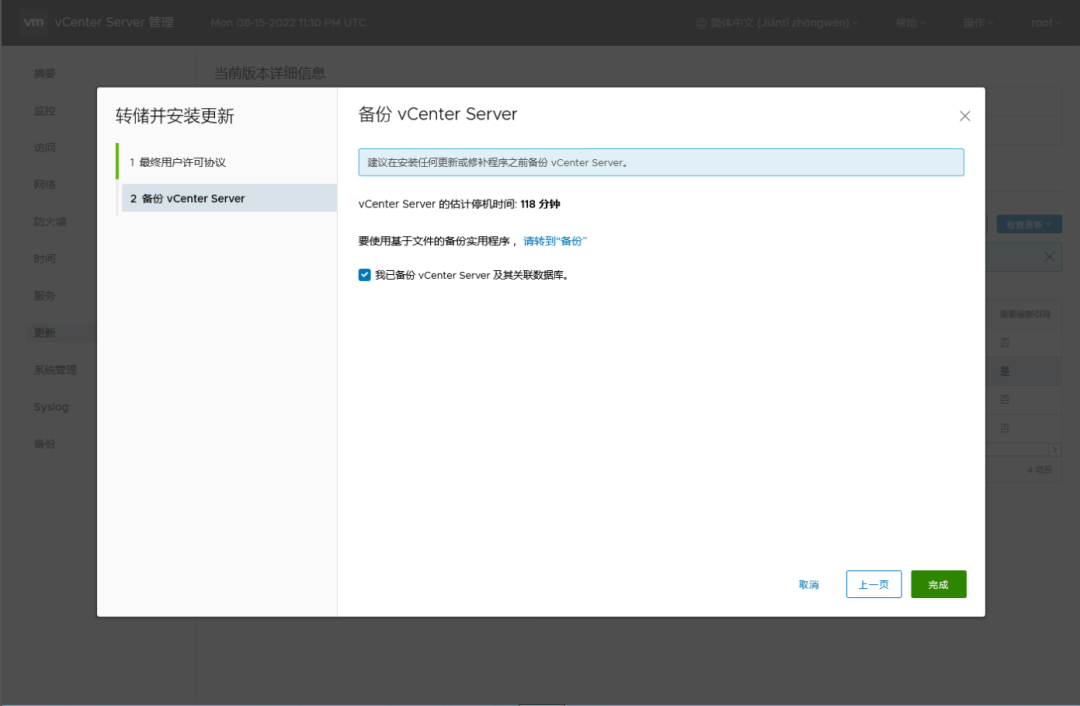Viewport: 1080px width, 706px height.
Task: Open 时间 in the sidebar
Action: tap(45, 259)
